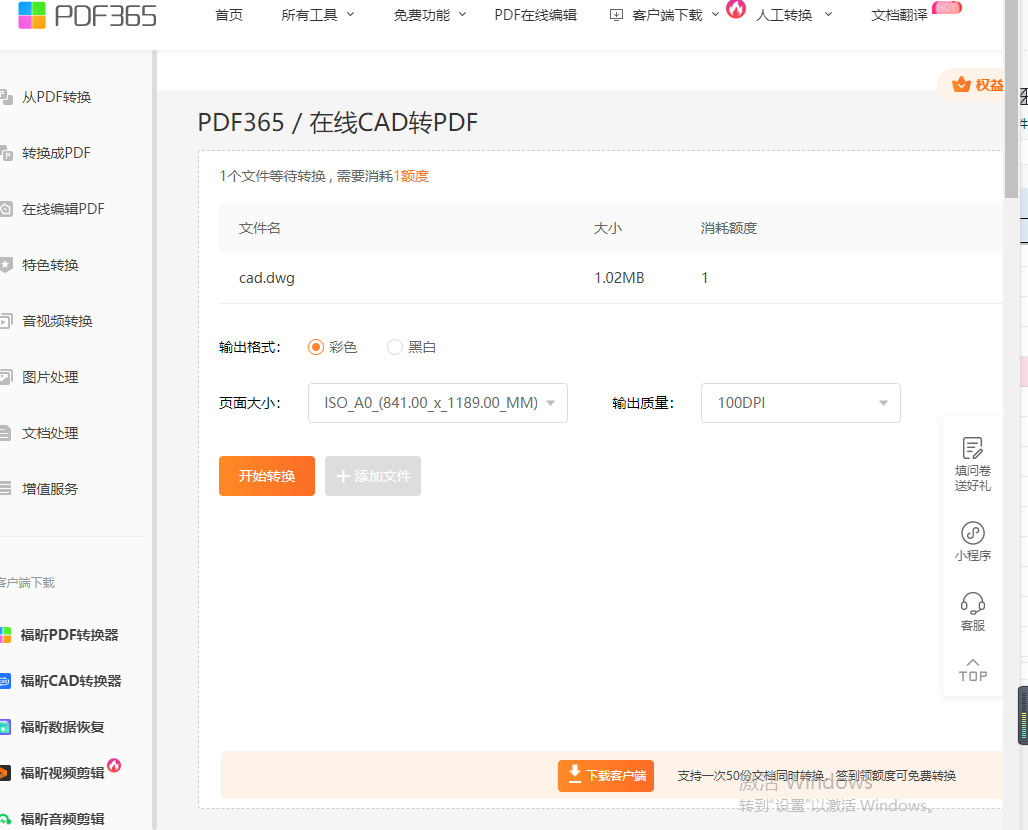Screen dimensions: 1028x830
Task: Click the 福昕数据恢复 app icon
Action: [x=5, y=727]
